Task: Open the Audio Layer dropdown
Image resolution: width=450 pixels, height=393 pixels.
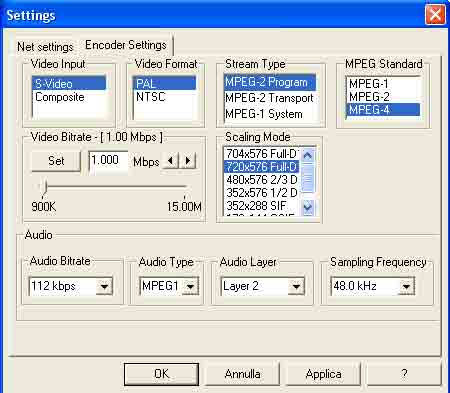Action: 296,286
